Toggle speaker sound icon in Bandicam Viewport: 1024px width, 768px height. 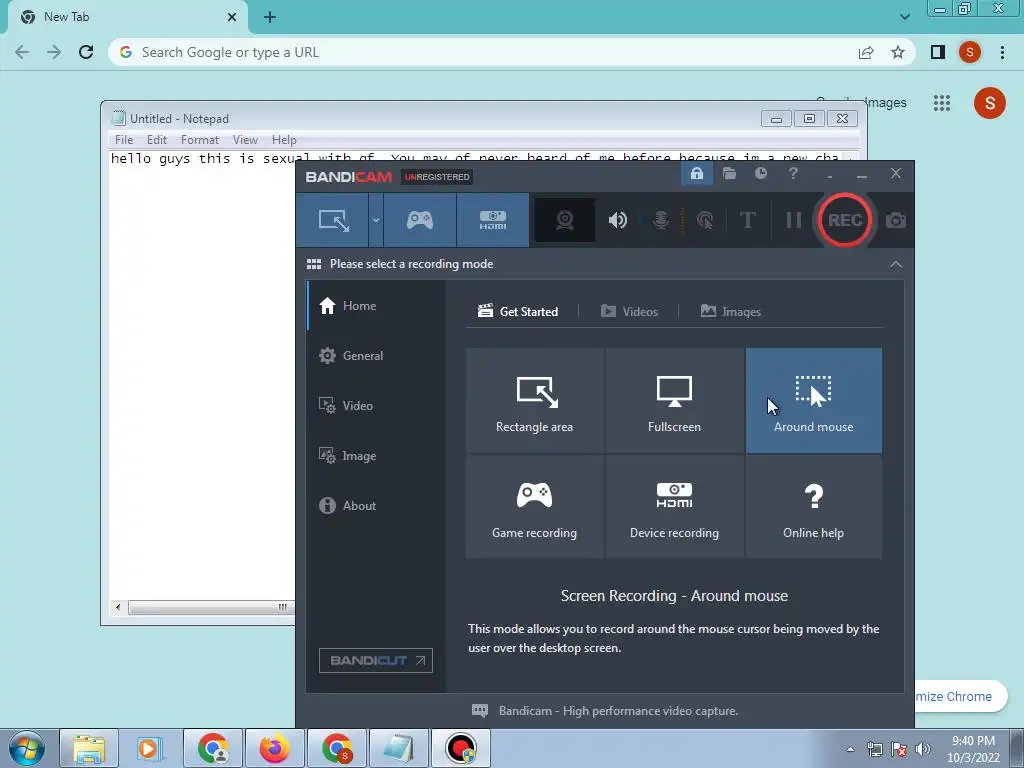(617, 220)
